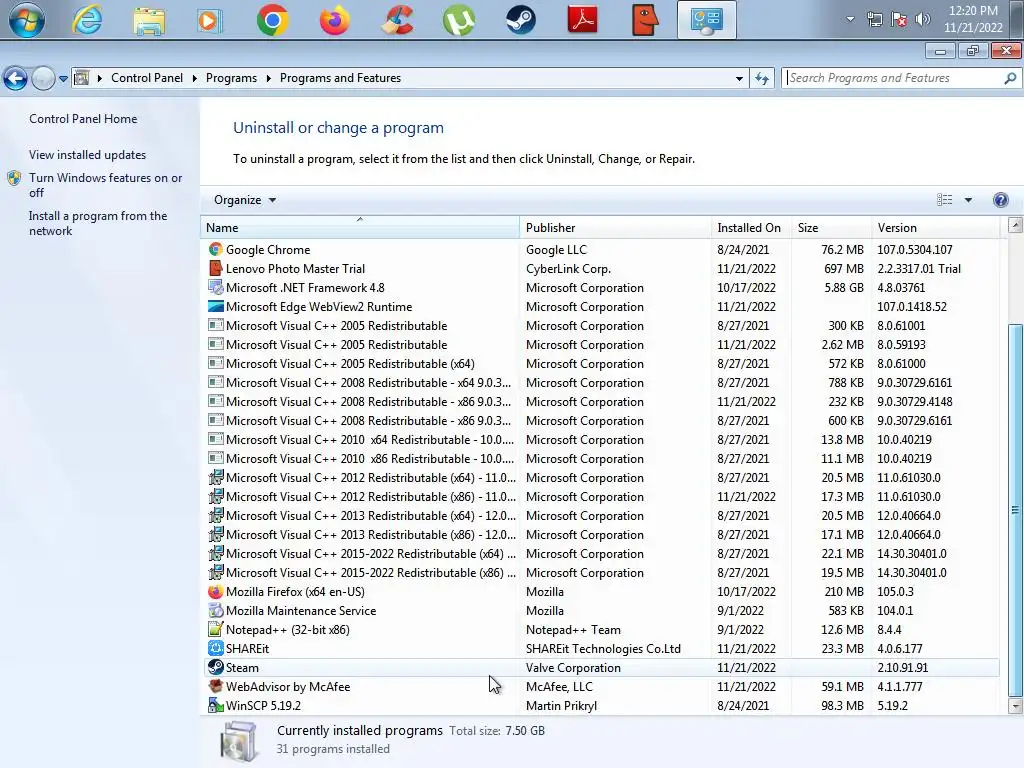Image resolution: width=1024 pixels, height=768 pixels.
Task: Select Mozilla Firefox (x64 en-US)
Action: tap(600, 591)
